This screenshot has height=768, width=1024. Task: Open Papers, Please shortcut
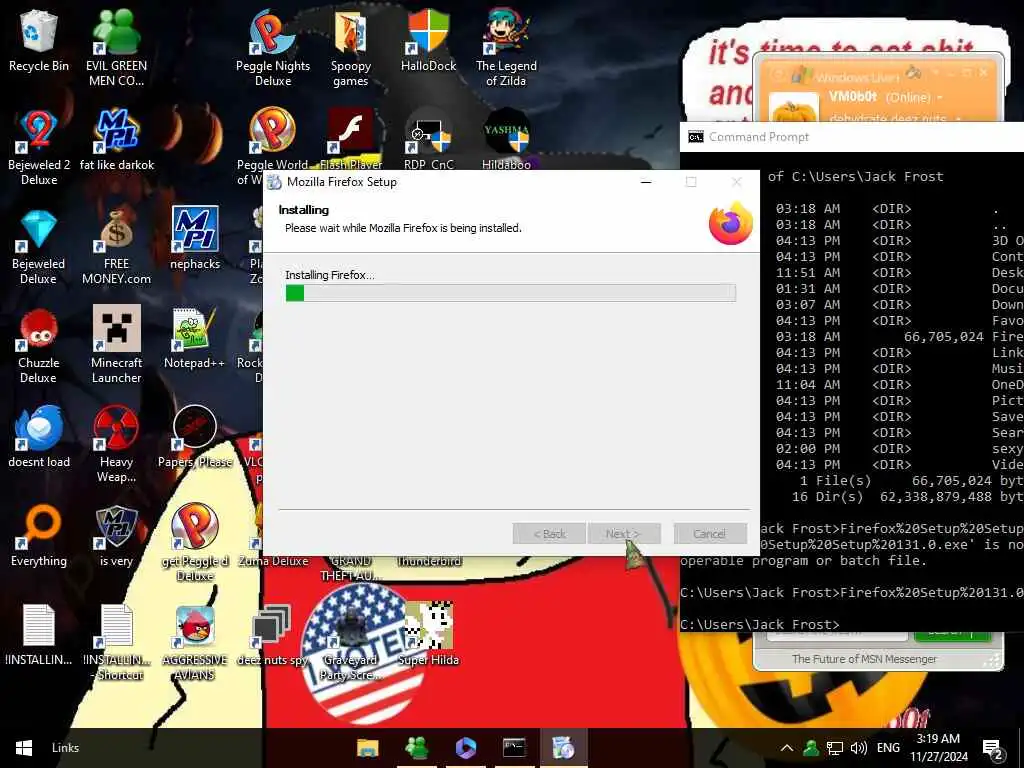(x=195, y=436)
